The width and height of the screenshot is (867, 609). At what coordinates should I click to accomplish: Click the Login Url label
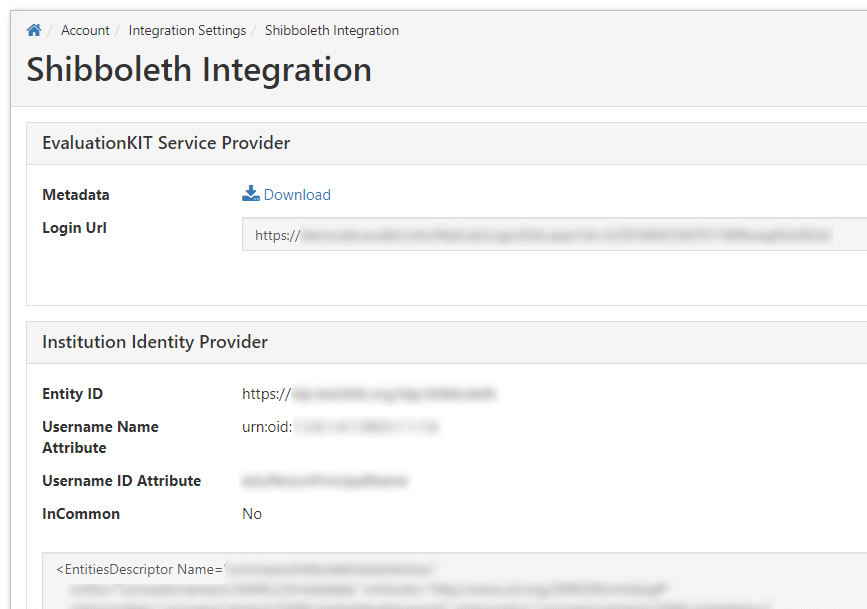pos(74,228)
